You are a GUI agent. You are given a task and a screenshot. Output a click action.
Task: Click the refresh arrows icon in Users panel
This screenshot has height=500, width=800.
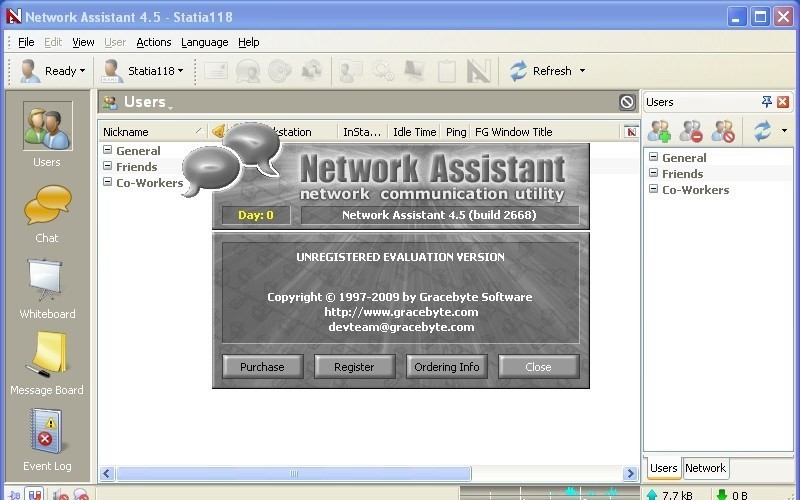(762, 131)
